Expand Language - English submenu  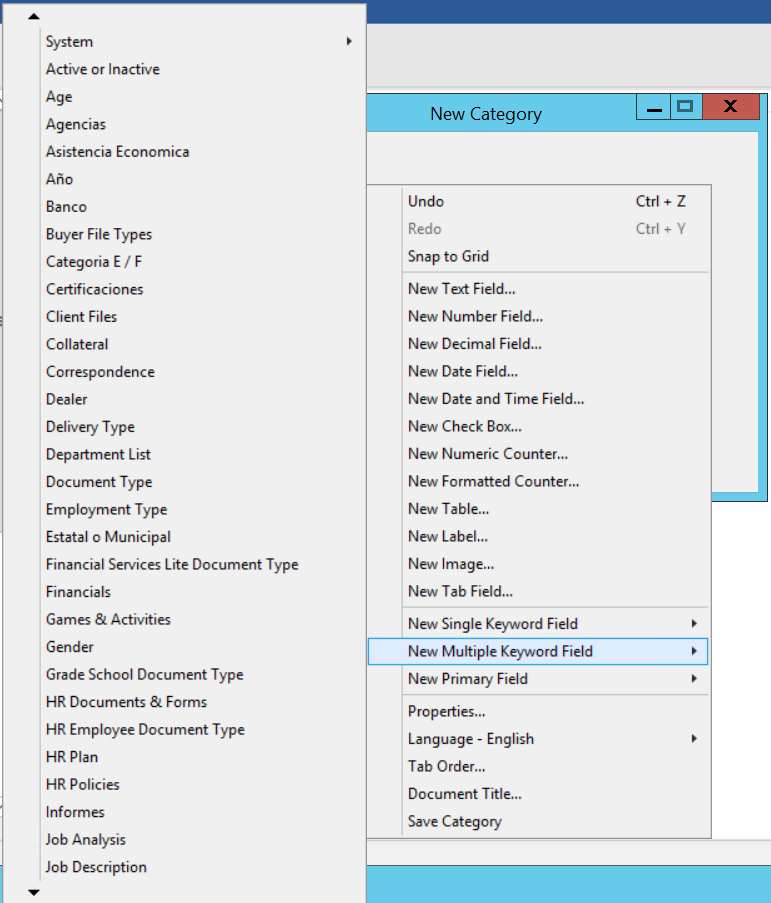538,739
